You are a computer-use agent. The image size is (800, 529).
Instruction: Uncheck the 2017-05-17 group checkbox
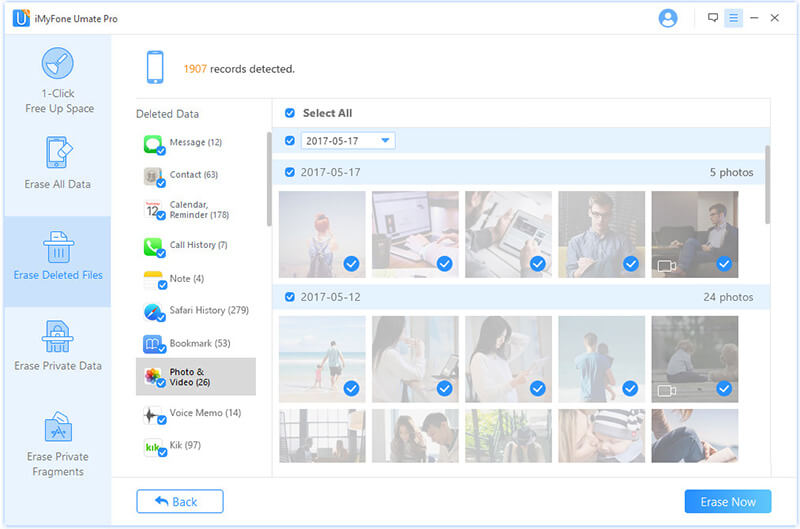(x=290, y=172)
